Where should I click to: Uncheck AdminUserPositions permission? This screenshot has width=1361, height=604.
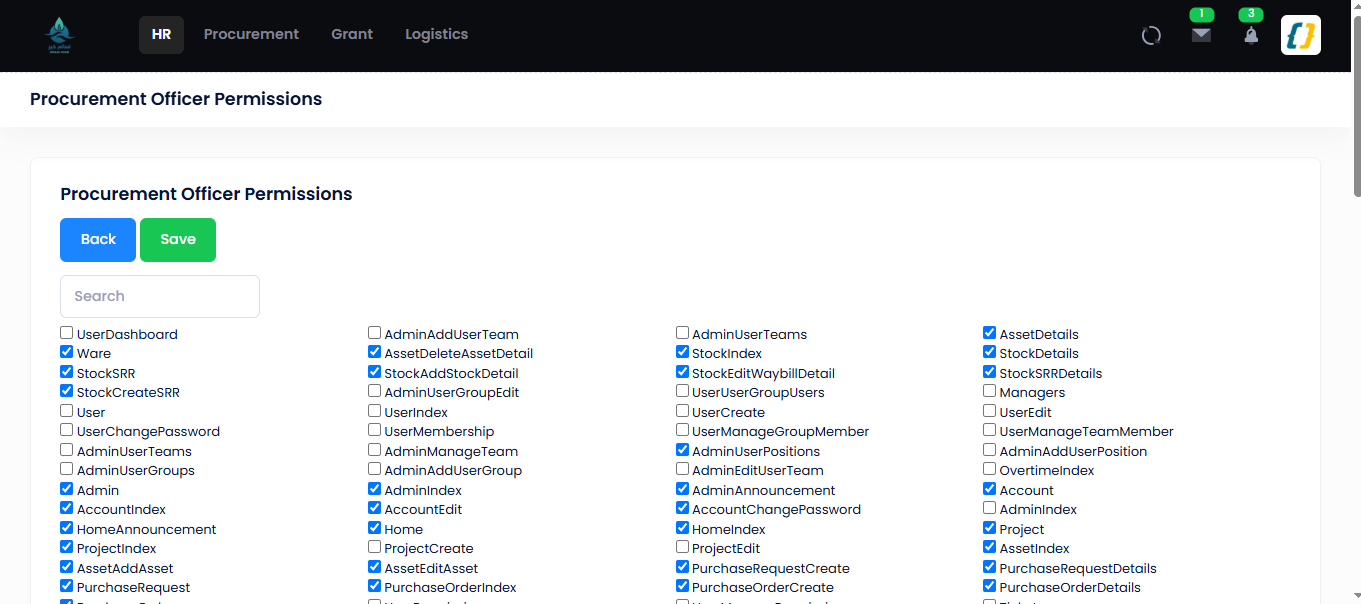tap(683, 450)
